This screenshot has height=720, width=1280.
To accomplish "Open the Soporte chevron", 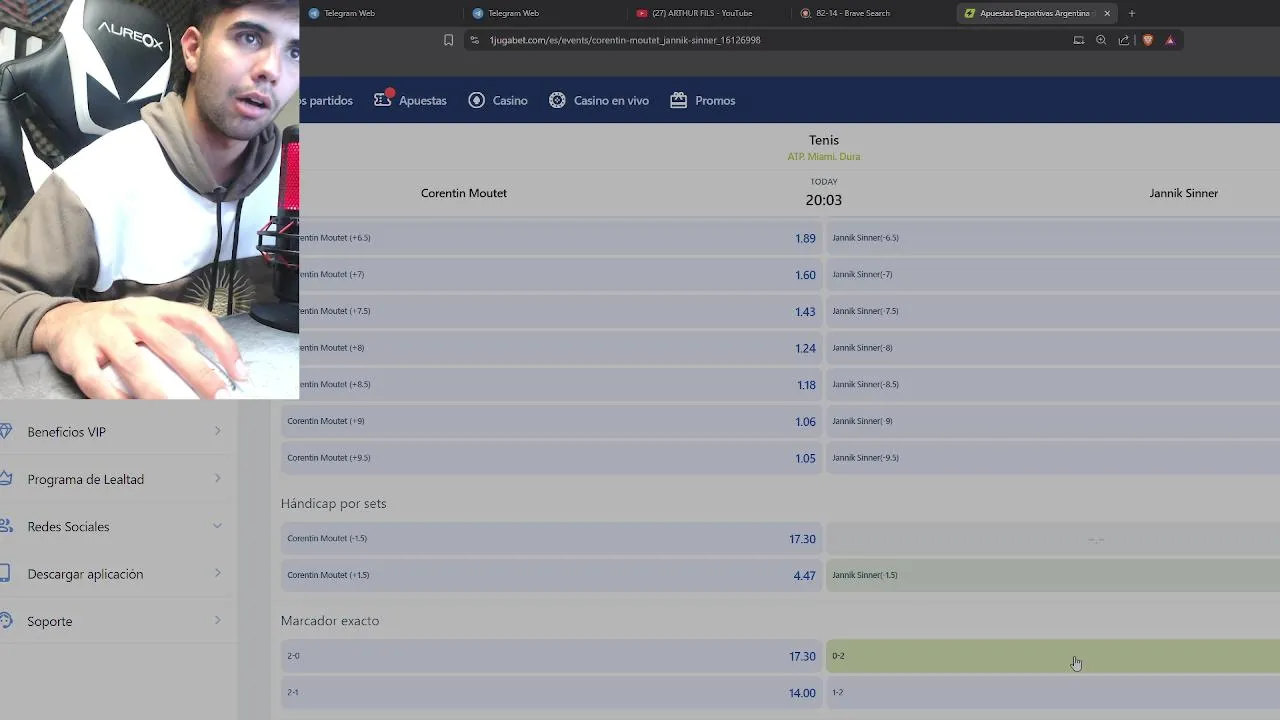I will 217,620.
